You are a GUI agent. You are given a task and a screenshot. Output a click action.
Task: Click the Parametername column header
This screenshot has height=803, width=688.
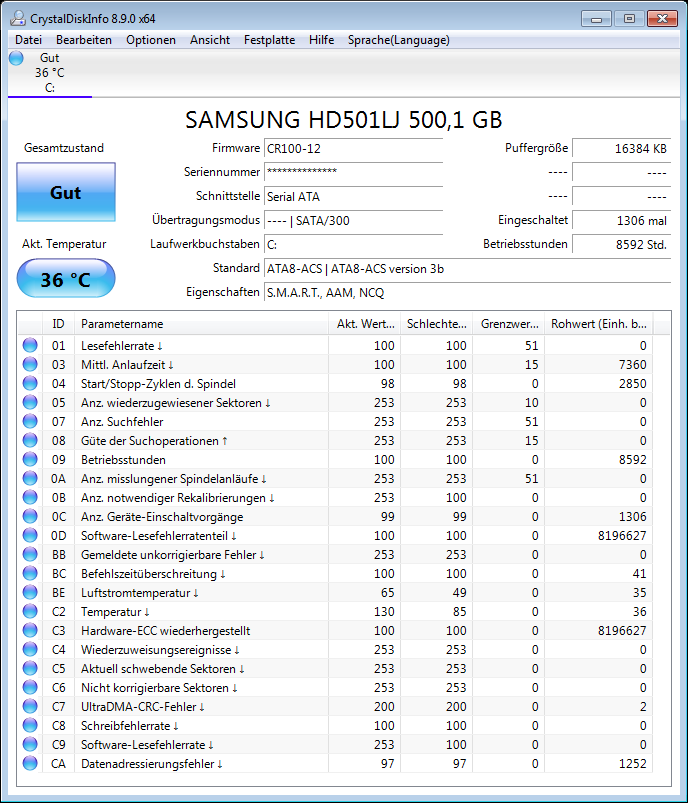pos(201,324)
